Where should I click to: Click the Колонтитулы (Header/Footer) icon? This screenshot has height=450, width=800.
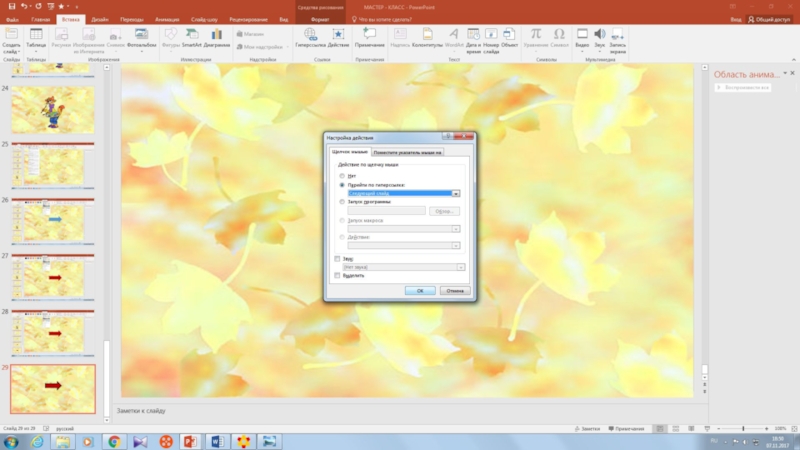click(x=427, y=38)
